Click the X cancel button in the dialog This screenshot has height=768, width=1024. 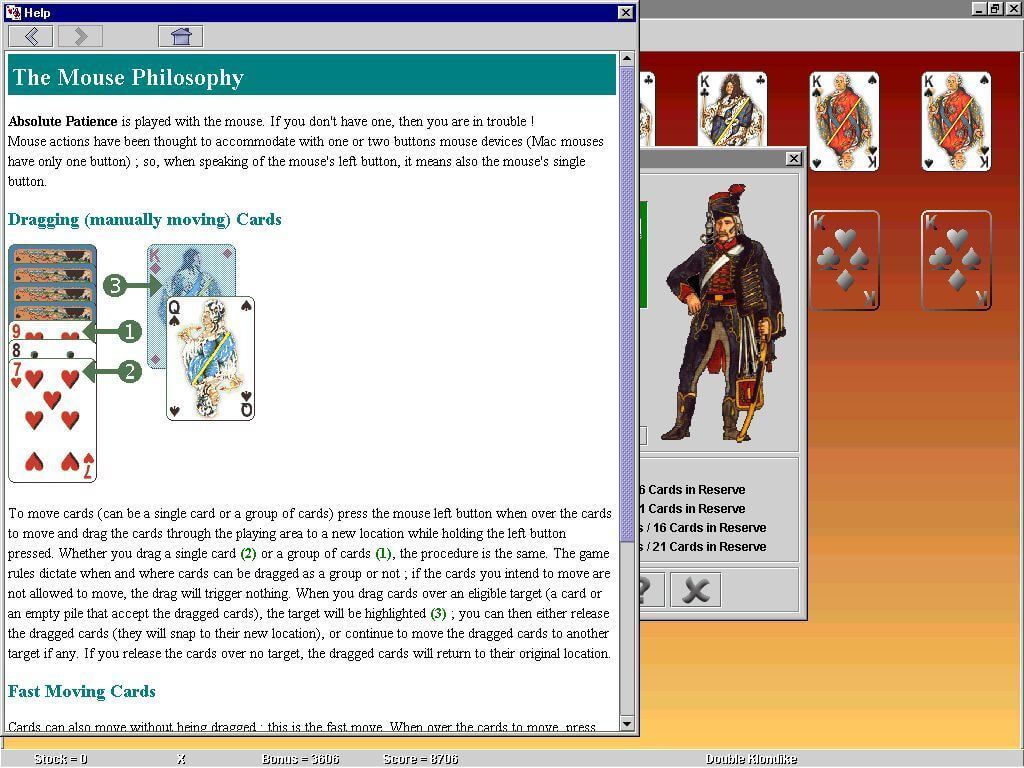coord(695,590)
